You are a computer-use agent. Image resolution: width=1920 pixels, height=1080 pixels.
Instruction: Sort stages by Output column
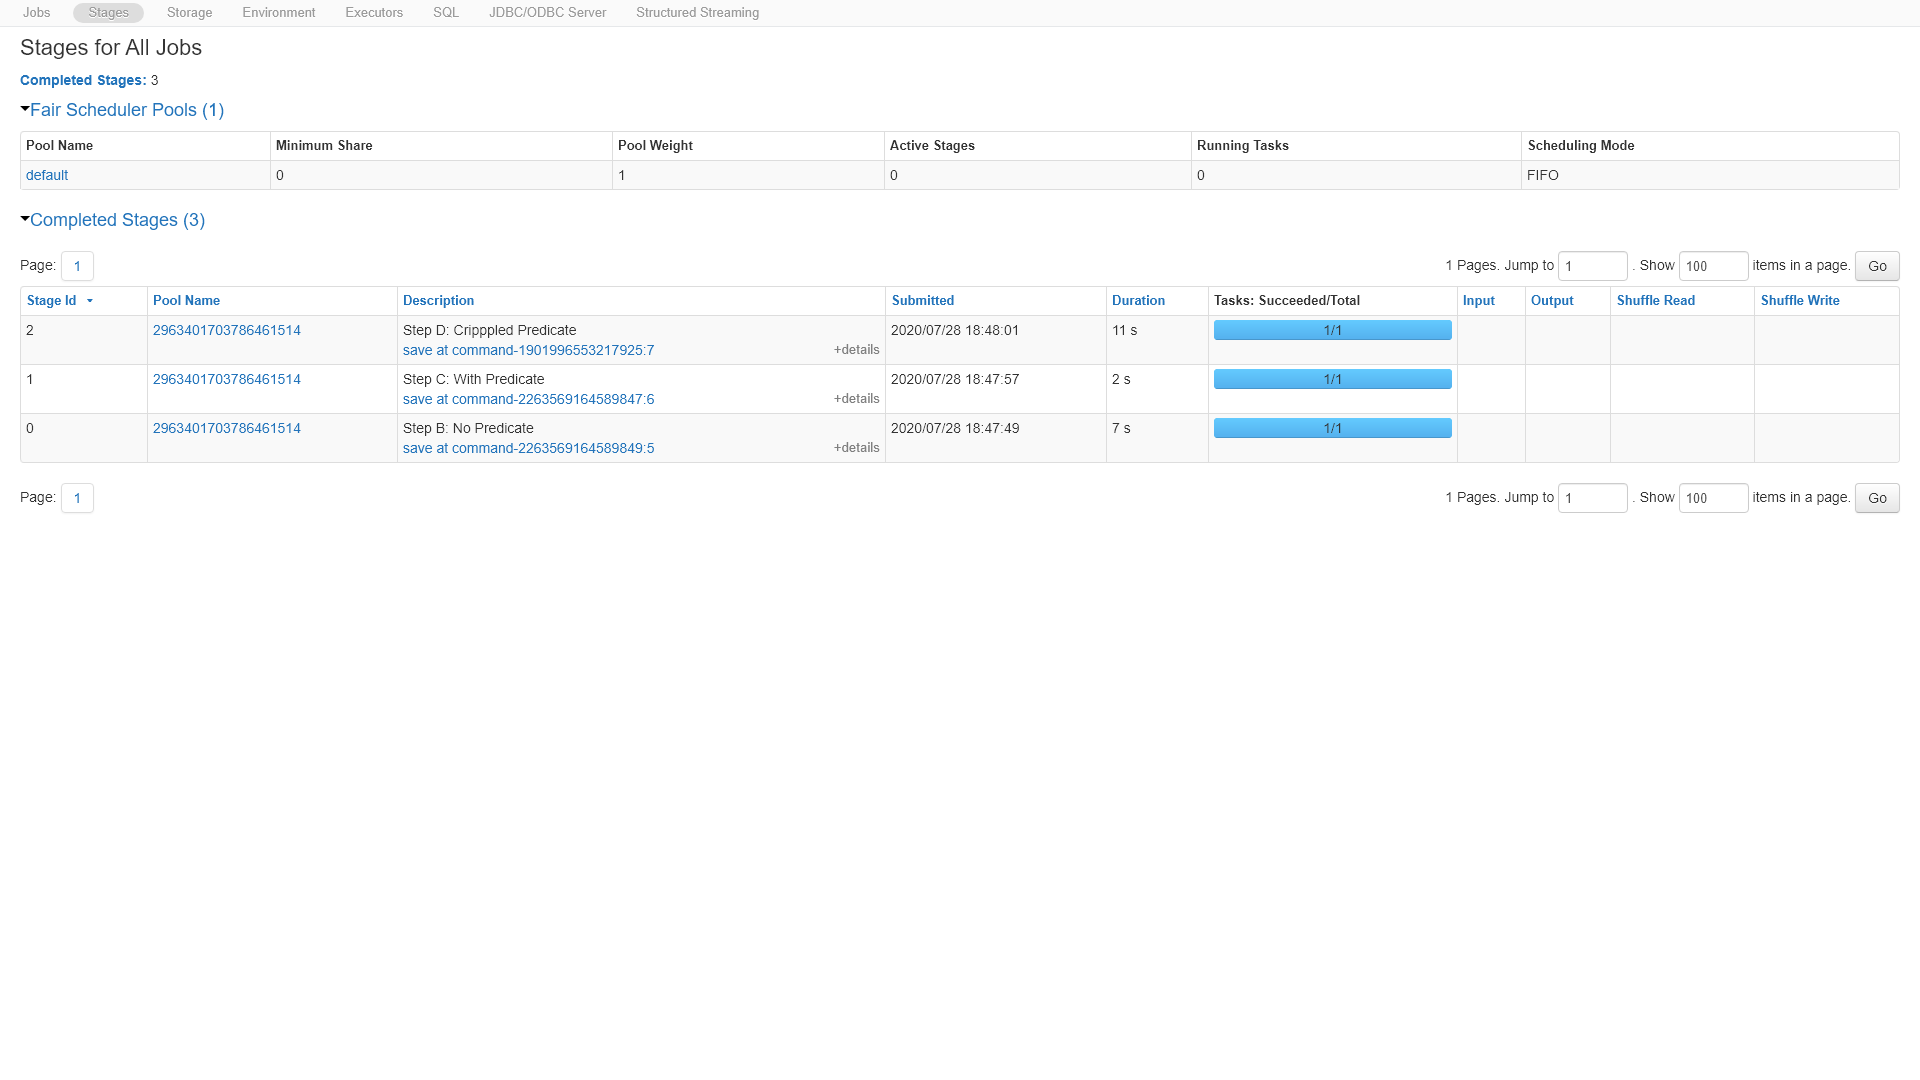pyautogui.click(x=1552, y=300)
